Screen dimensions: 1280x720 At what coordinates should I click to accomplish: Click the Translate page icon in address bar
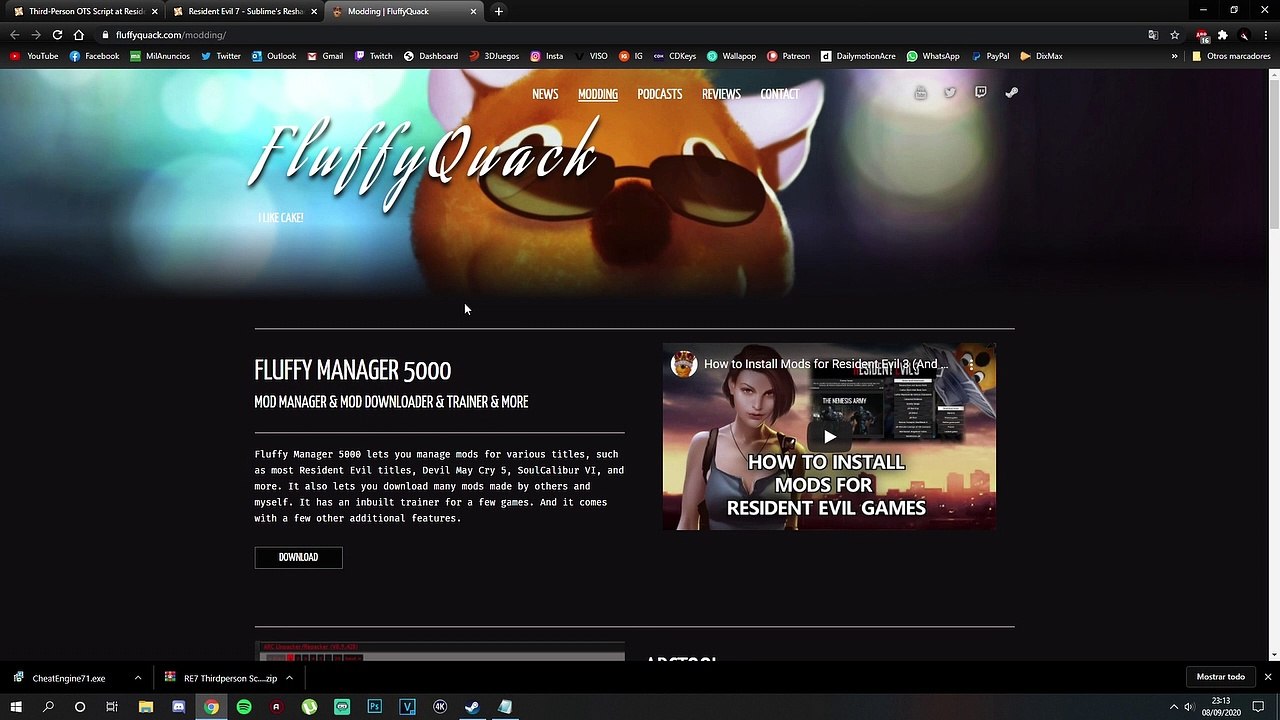pos(1153,35)
